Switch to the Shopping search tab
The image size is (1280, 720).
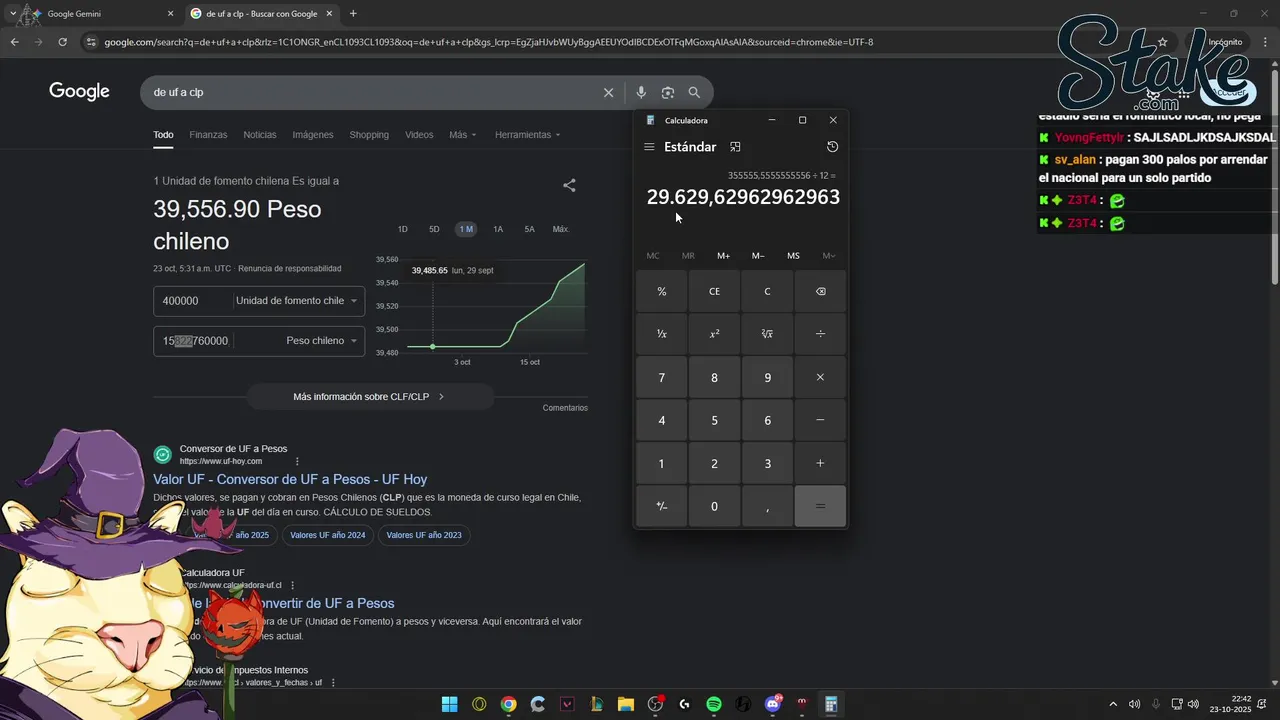[x=369, y=135]
